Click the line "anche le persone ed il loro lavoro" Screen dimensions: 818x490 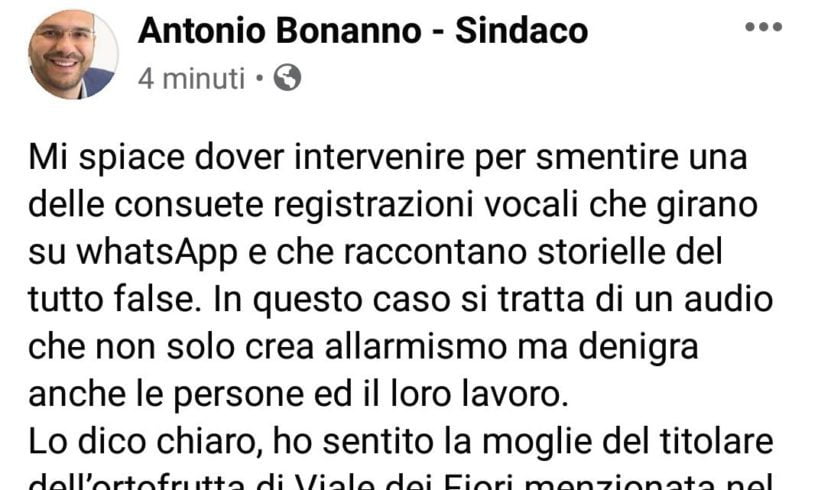click(298, 394)
